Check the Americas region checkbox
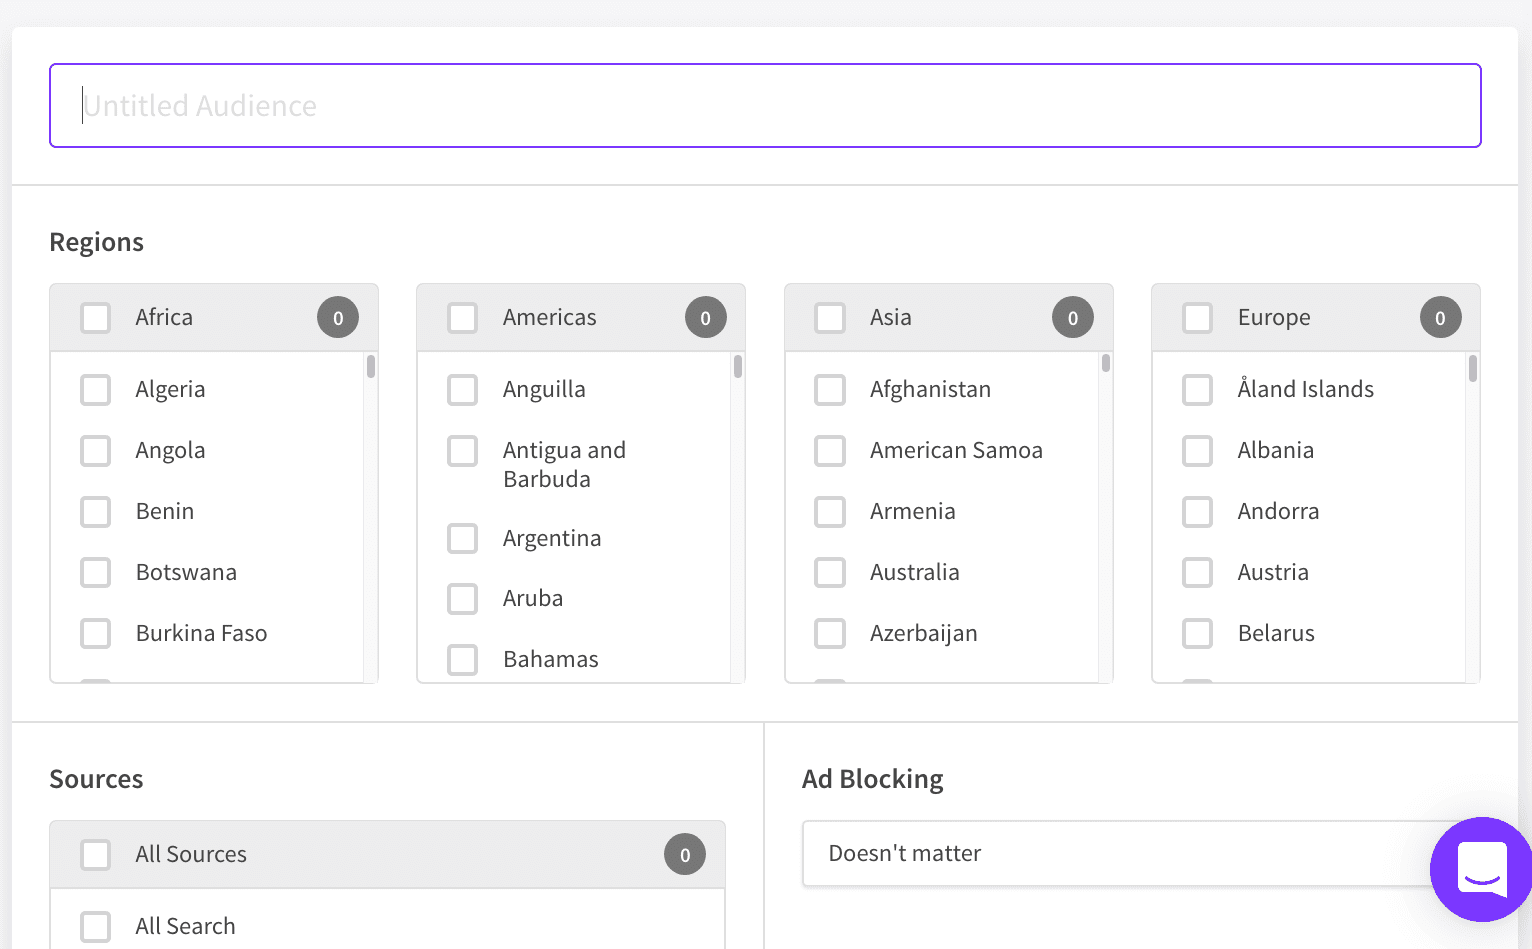1532x949 pixels. [463, 318]
